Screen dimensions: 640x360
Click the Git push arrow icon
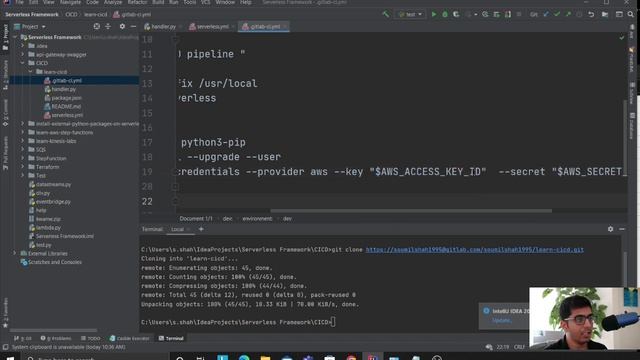pyautogui.click(x=568, y=14)
